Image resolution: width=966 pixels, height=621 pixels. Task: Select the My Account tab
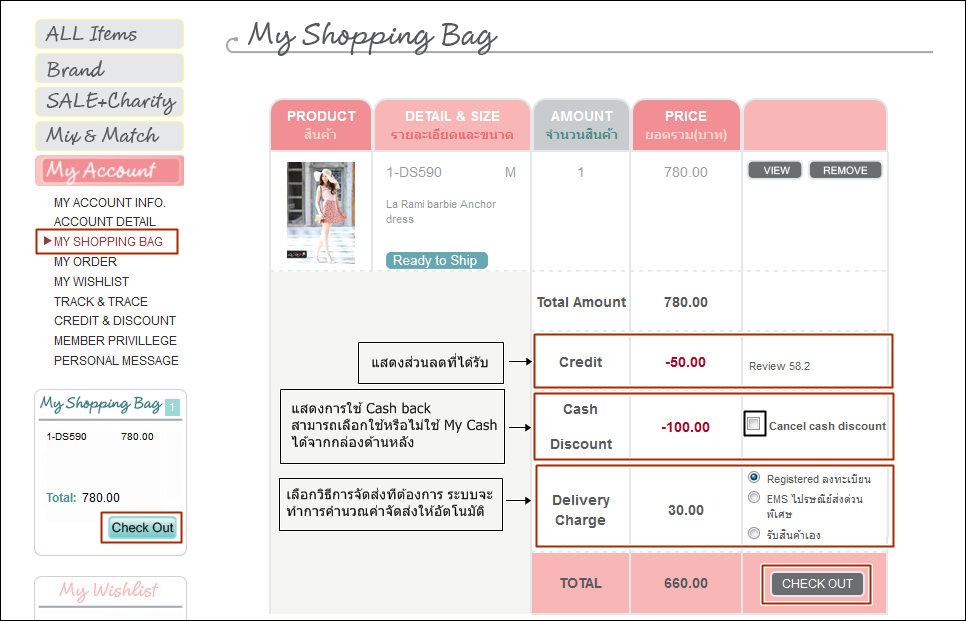pos(109,171)
